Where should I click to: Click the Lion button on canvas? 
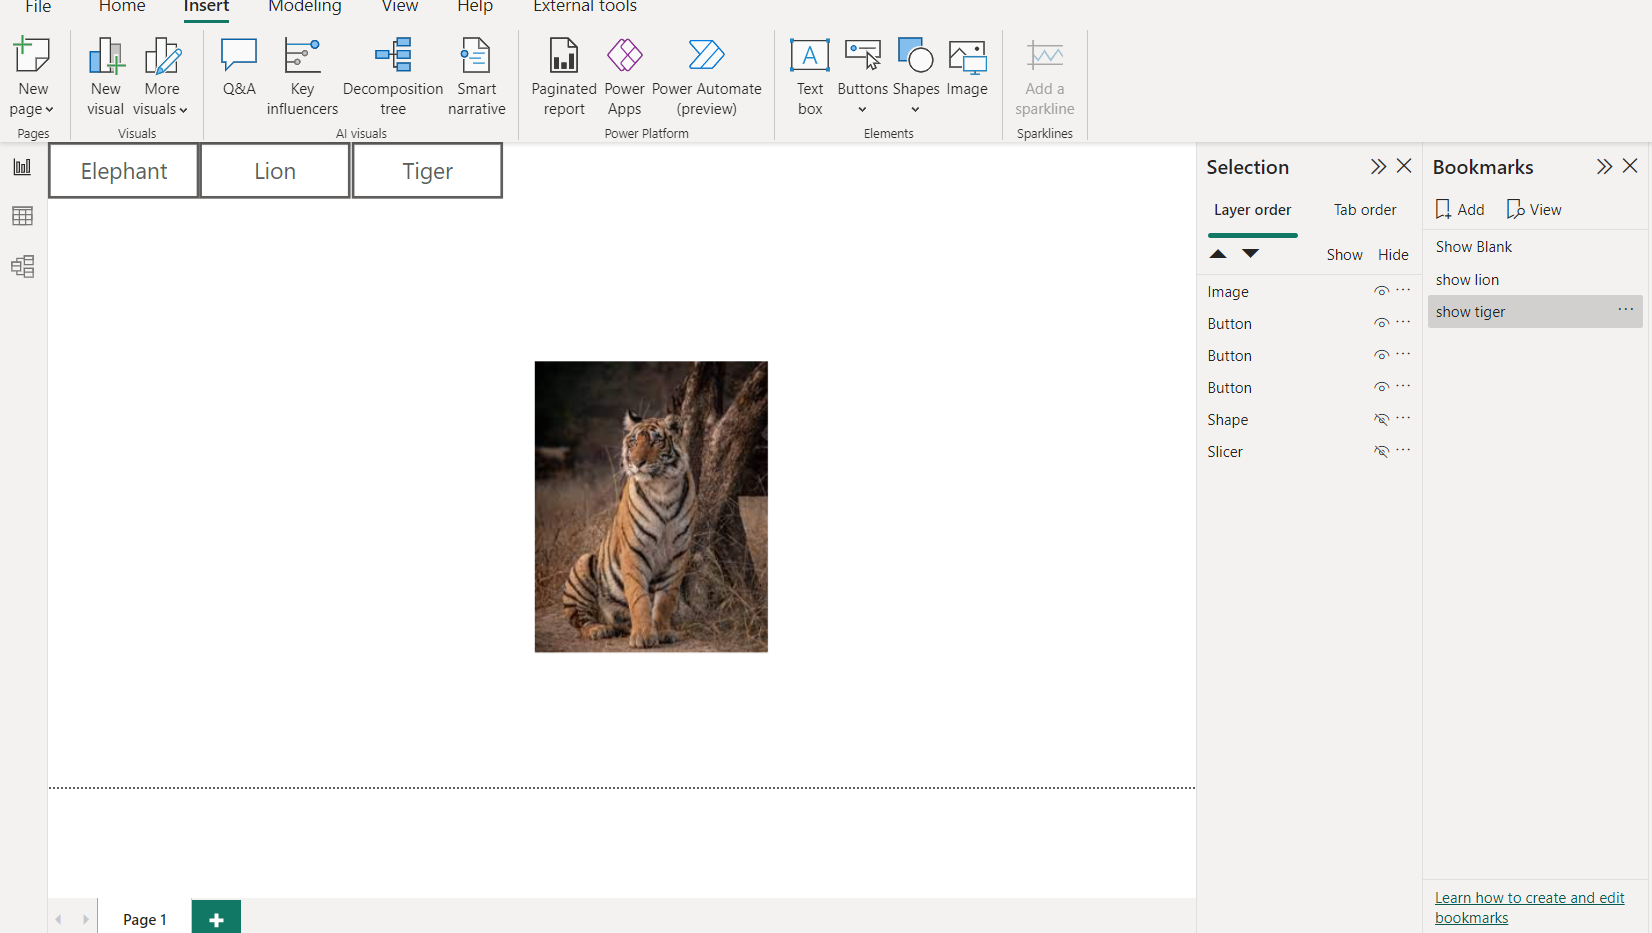[x=275, y=171]
